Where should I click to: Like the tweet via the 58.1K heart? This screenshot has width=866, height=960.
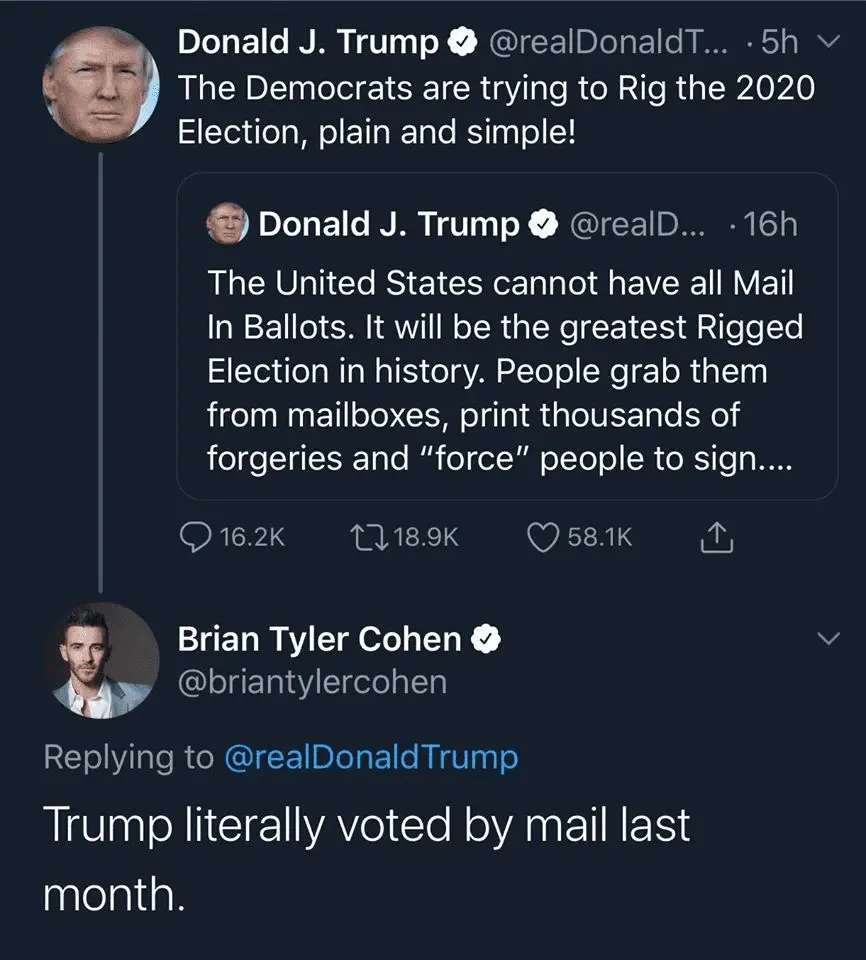tap(541, 537)
